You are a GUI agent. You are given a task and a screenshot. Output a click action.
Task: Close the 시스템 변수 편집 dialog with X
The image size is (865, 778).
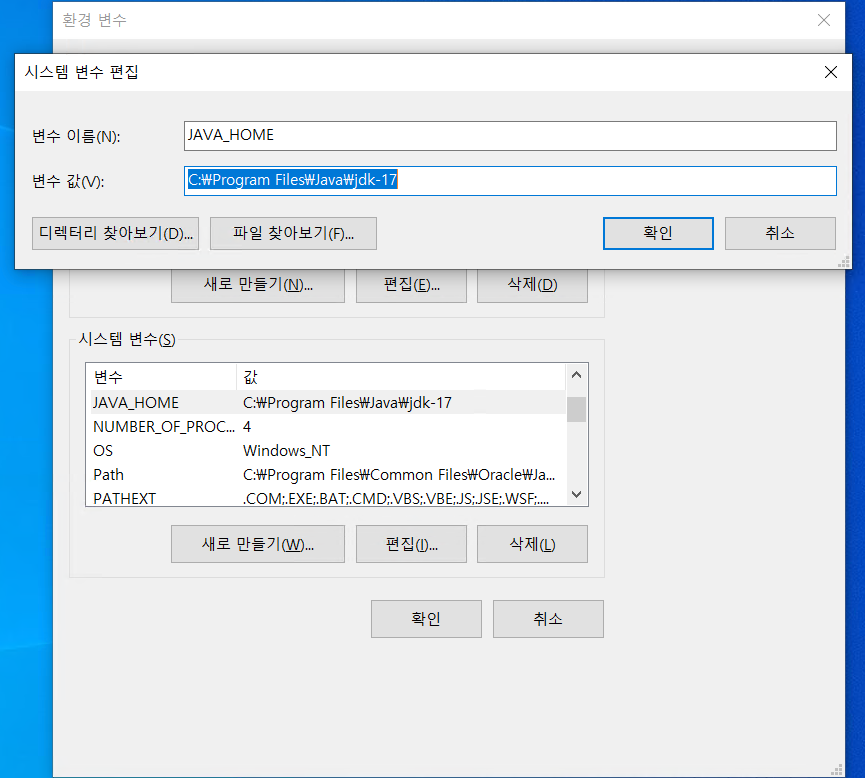click(x=831, y=72)
